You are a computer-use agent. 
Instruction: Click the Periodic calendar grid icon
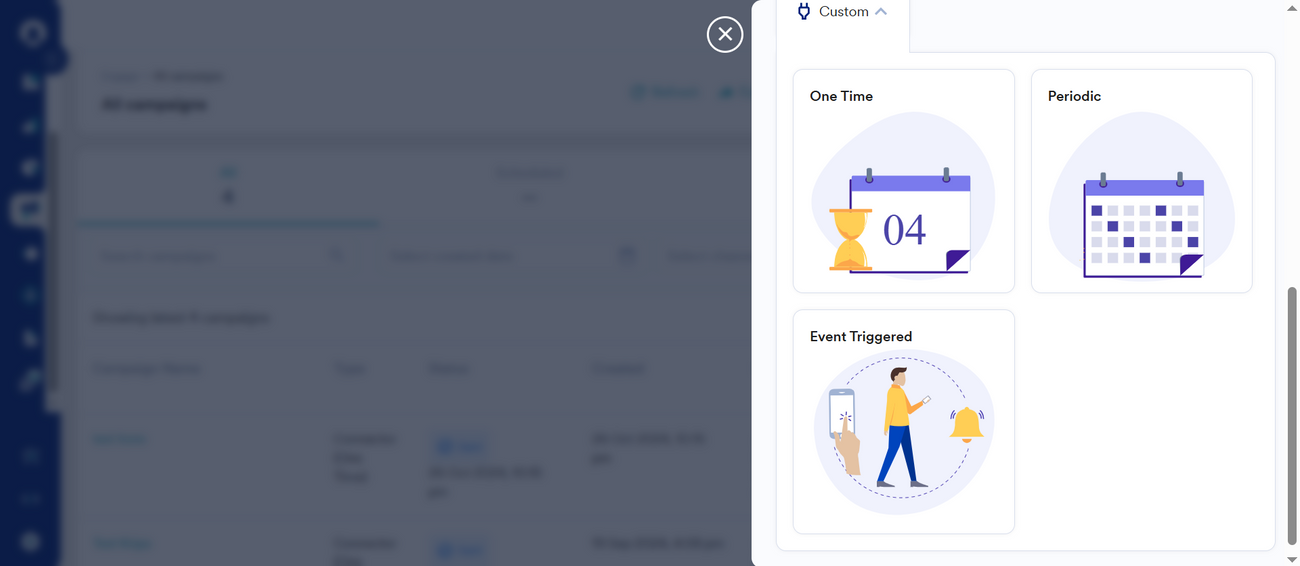[1143, 228]
